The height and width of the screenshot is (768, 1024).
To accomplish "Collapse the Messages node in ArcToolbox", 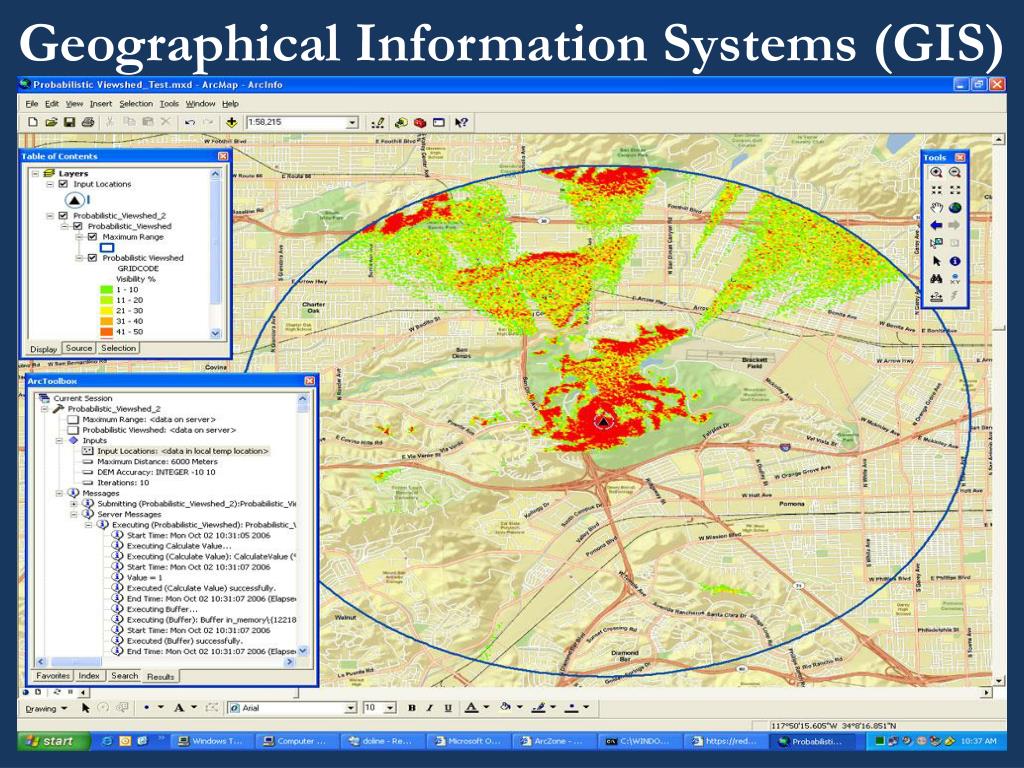I will [59, 493].
